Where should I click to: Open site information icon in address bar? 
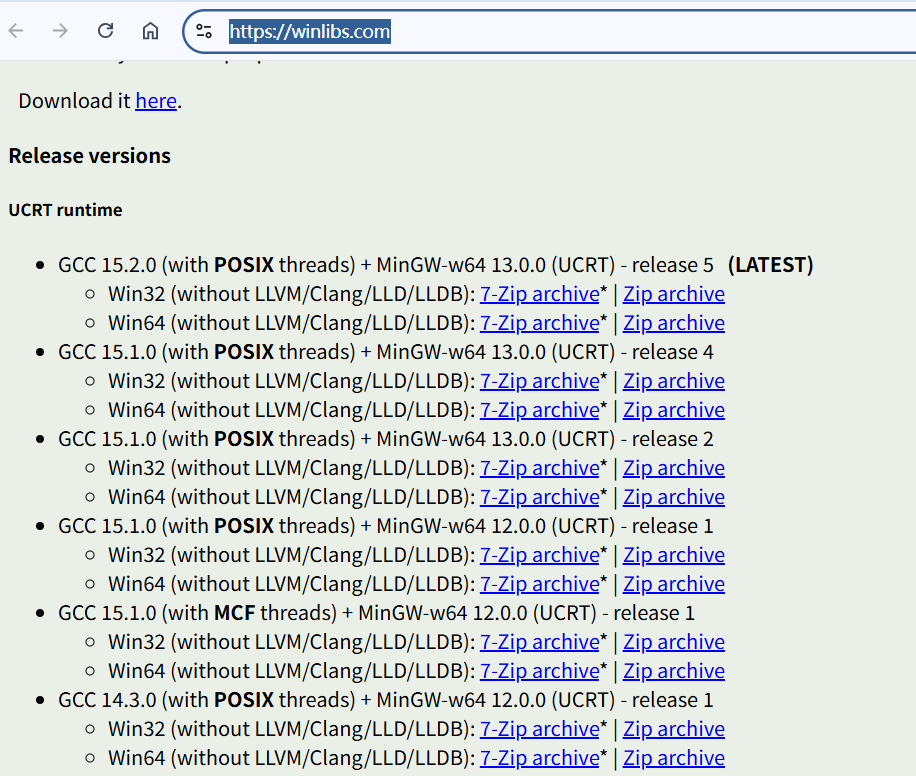pos(204,31)
